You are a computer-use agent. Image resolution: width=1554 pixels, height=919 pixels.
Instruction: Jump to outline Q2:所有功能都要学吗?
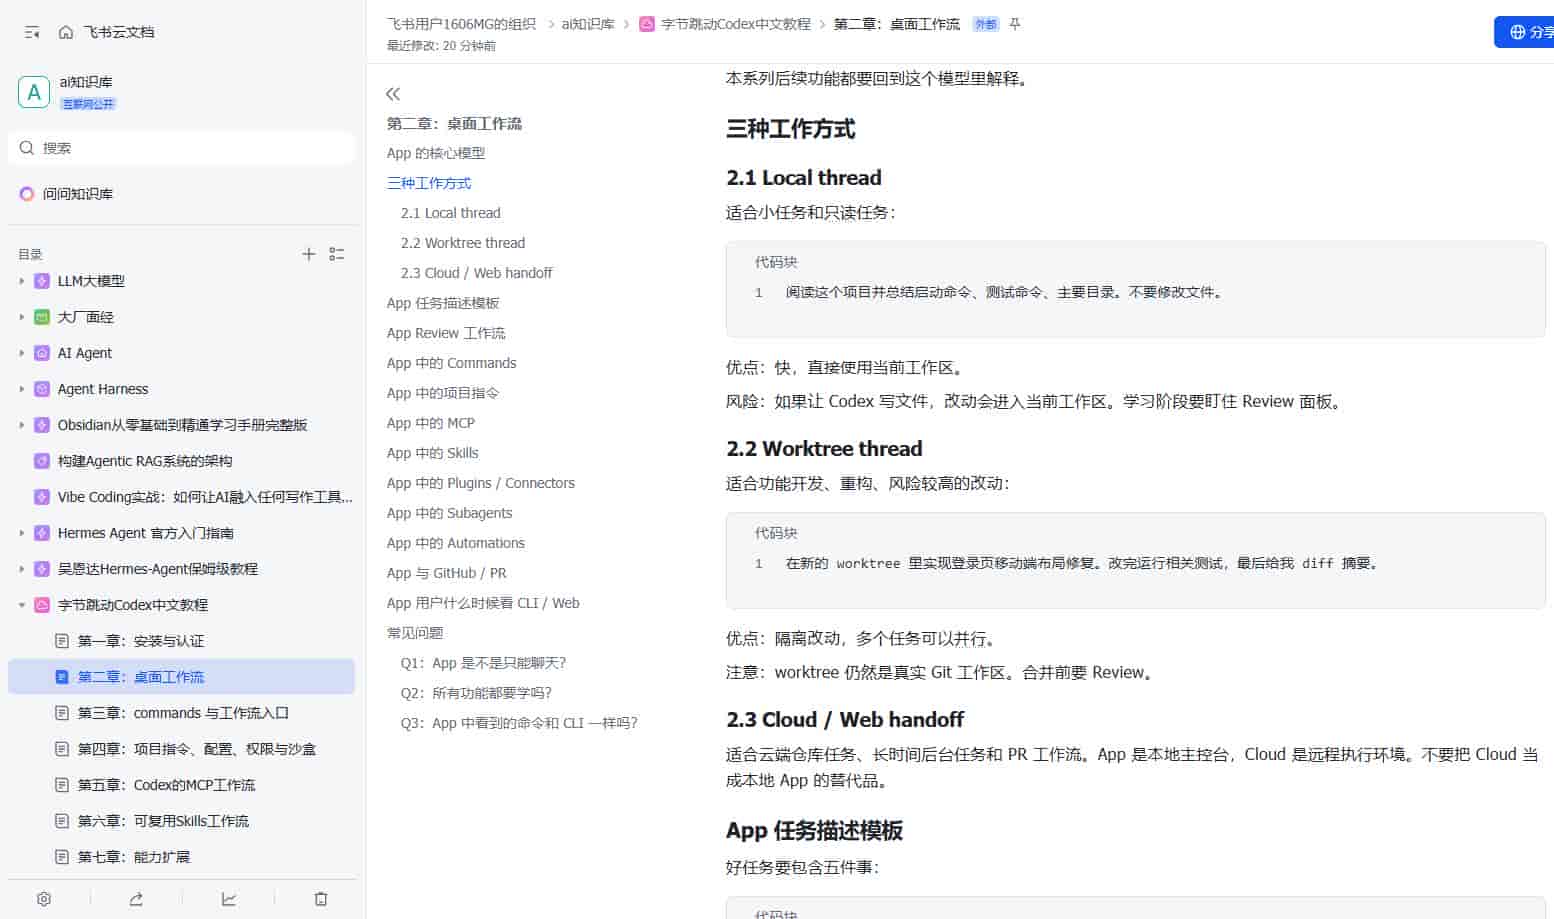(x=477, y=693)
